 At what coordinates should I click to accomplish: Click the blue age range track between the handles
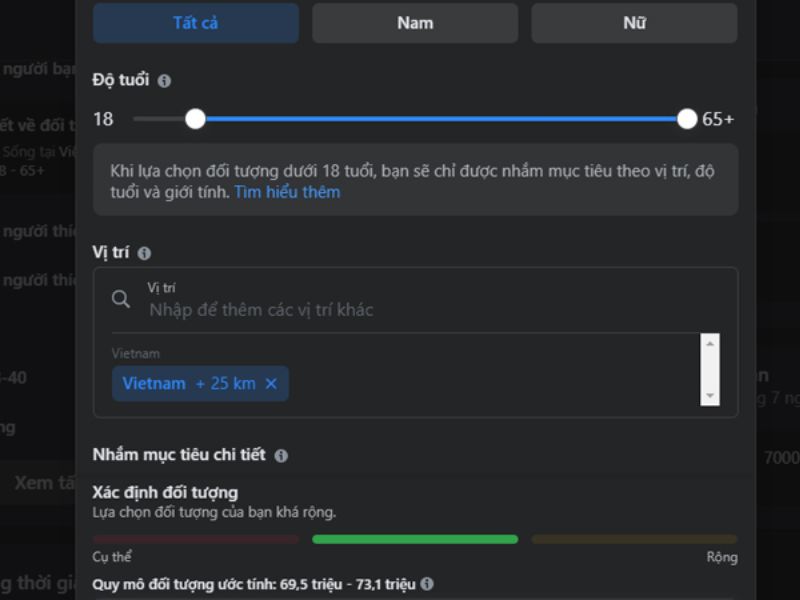pos(440,119)
